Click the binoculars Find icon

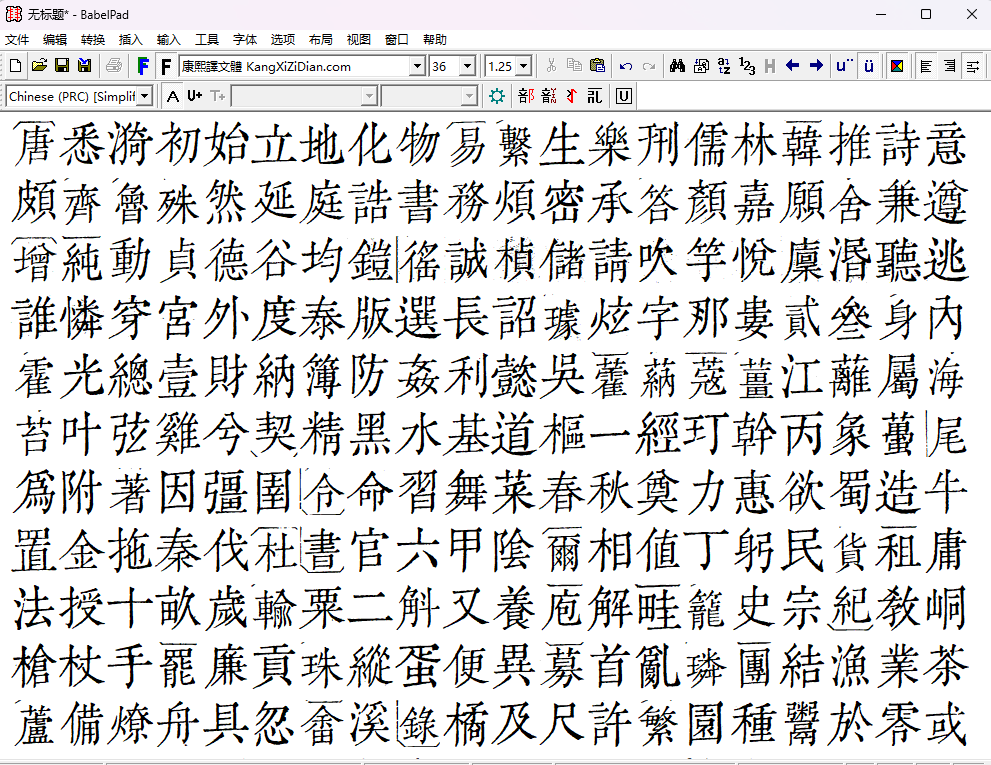pos(677,66)
